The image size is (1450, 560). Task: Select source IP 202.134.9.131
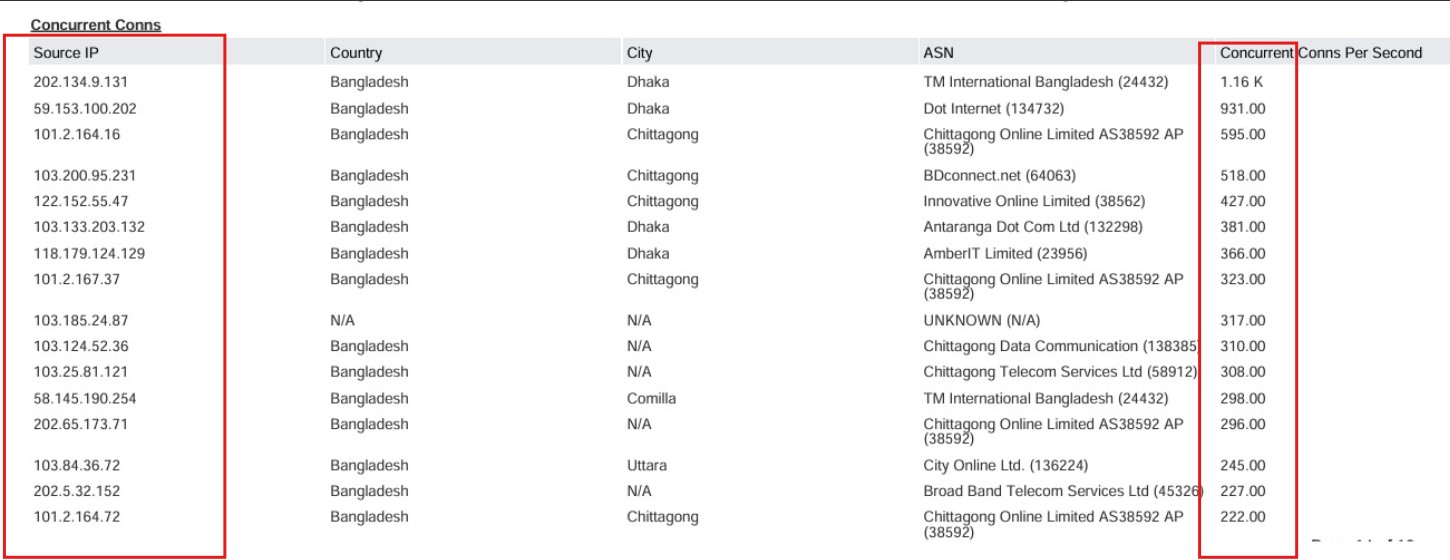pos(81,82)
